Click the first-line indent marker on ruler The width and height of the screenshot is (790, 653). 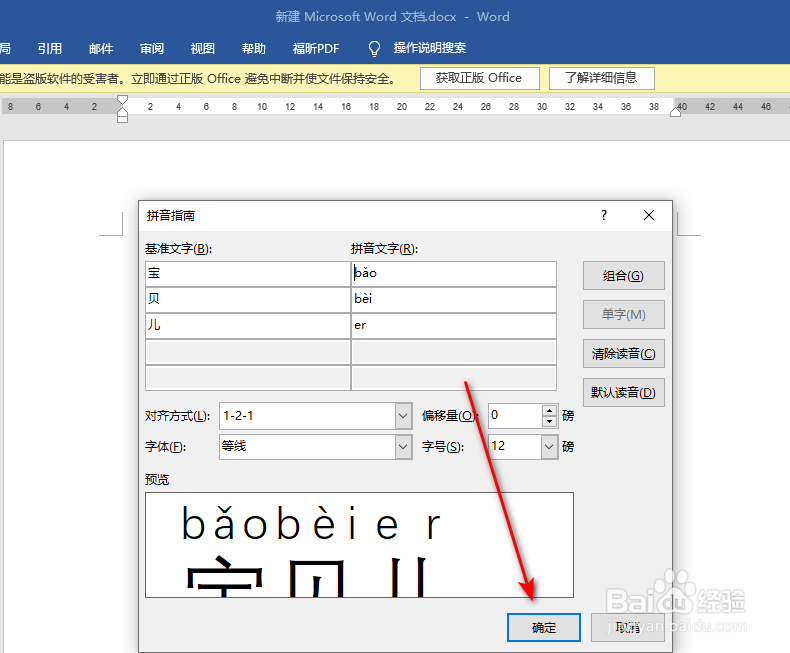[122, 100]
